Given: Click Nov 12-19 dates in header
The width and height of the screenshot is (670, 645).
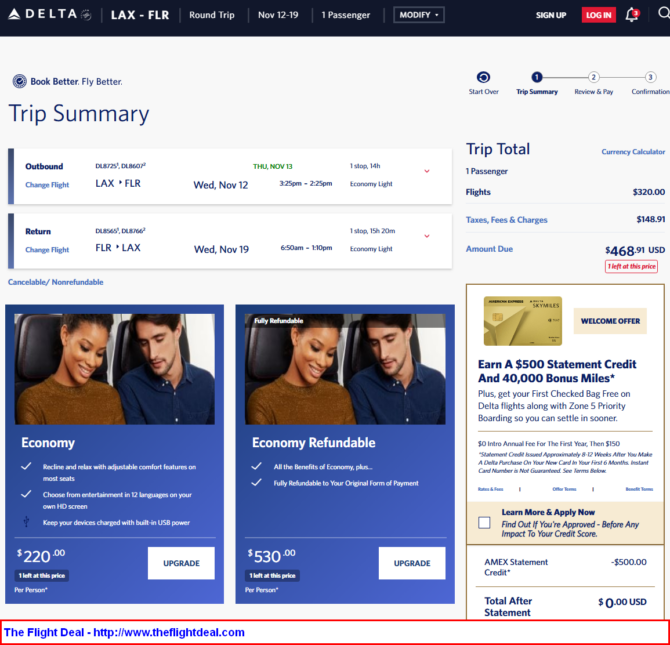Looking at the screenshot, I should 278,15.
